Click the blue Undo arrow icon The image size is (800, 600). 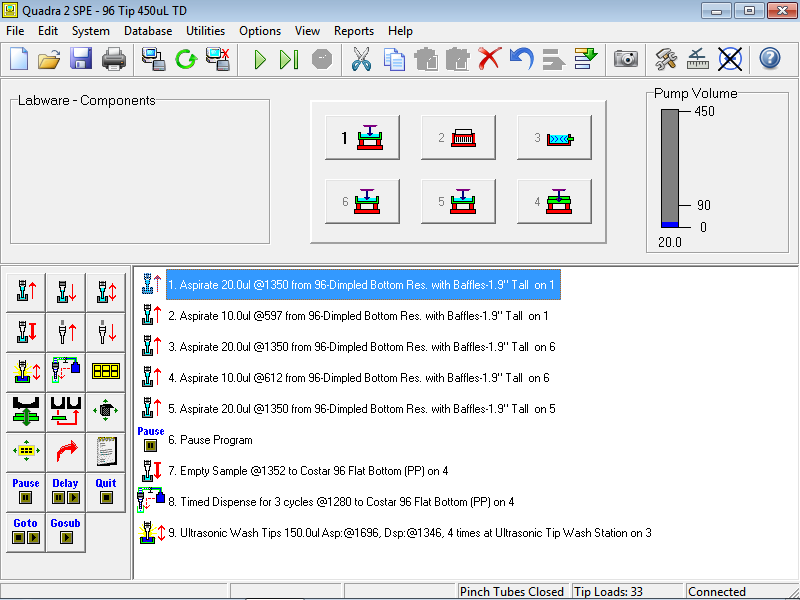click(521, 59)
